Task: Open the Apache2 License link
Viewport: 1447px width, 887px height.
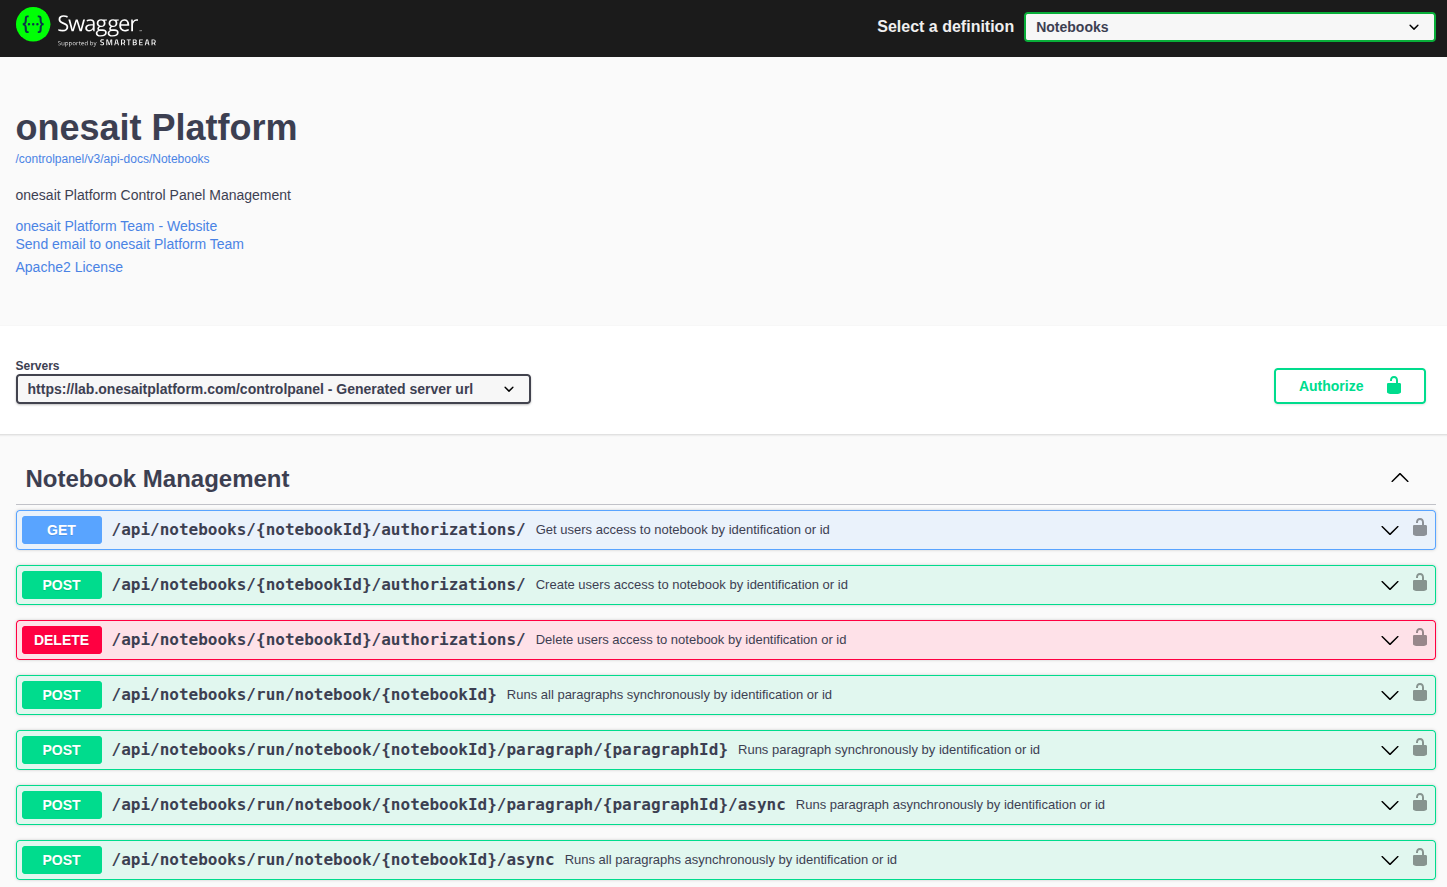Action: tap(69, 267)
